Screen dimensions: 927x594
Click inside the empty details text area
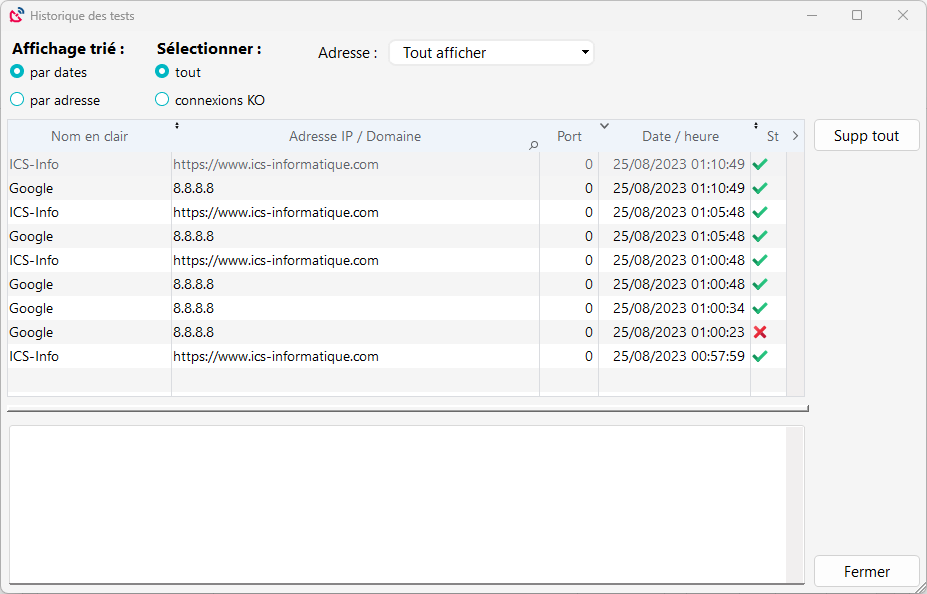[397, 504]
